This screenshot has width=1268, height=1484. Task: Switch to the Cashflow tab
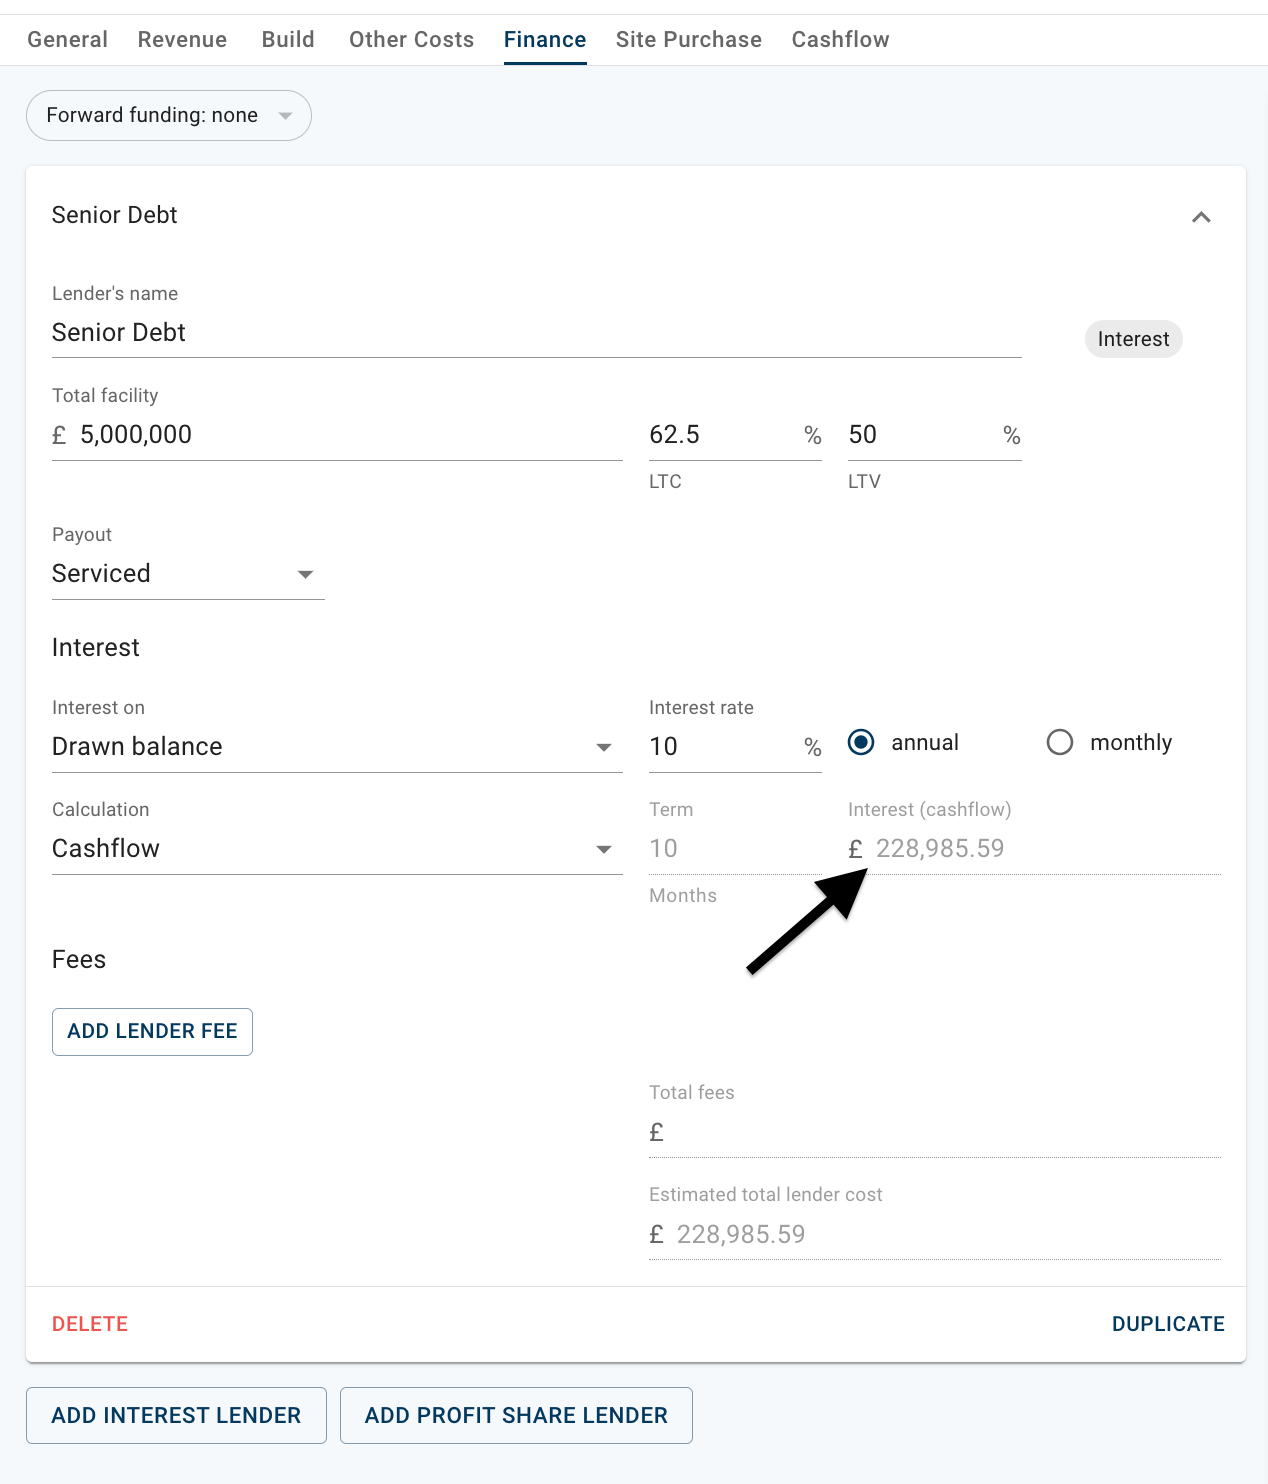point(840,39)
